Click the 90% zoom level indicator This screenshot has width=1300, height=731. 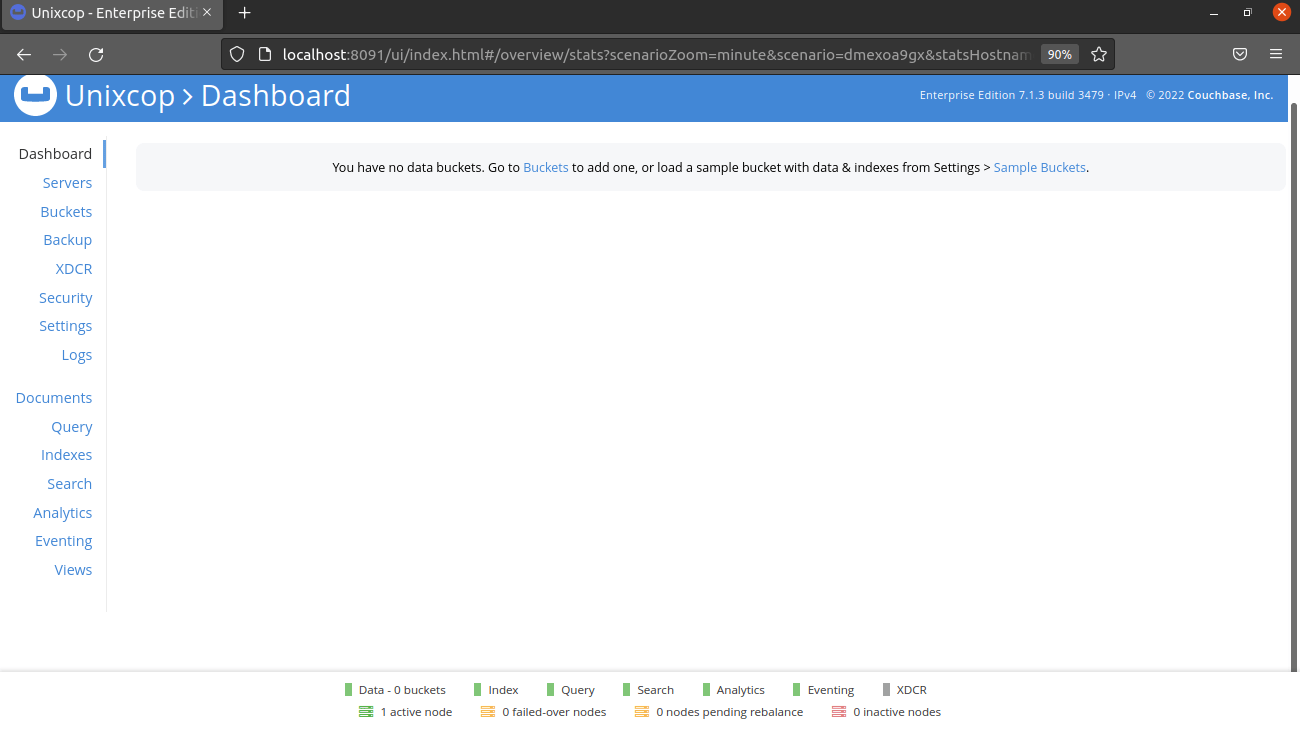tap(1060, 54)
